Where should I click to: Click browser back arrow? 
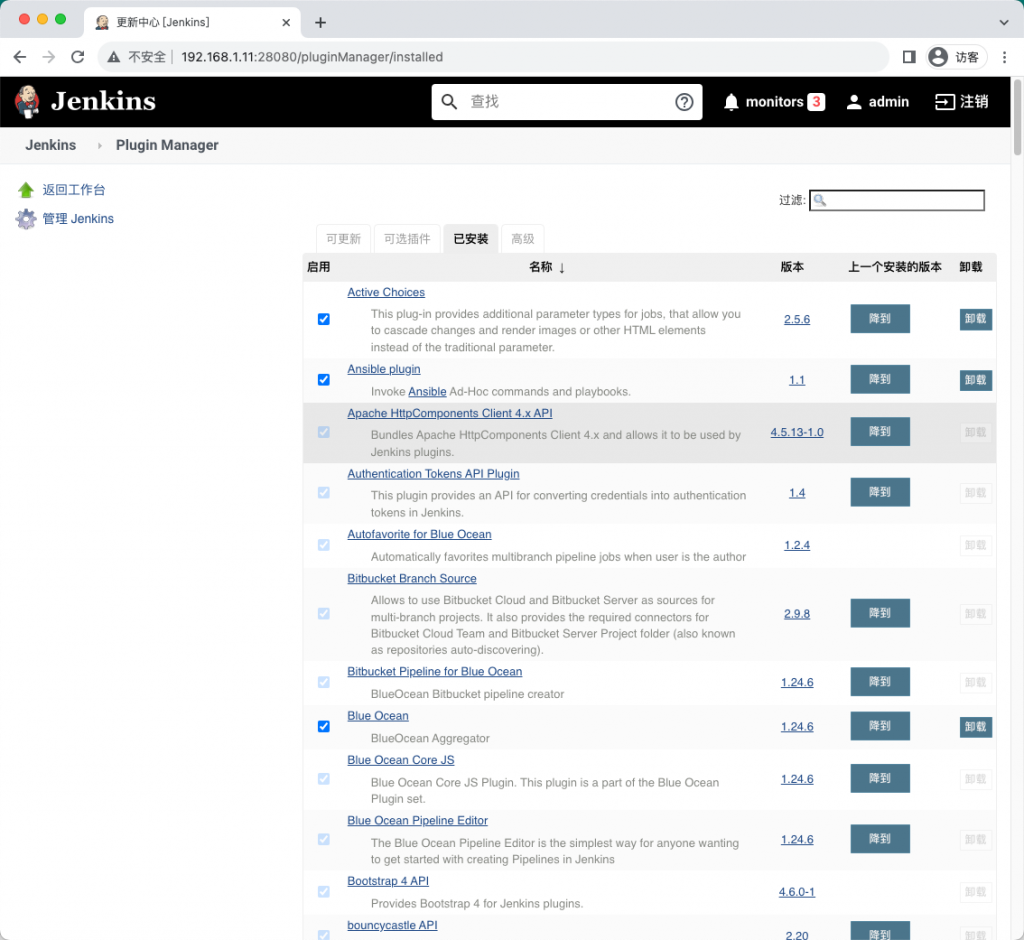coord(20,57)
